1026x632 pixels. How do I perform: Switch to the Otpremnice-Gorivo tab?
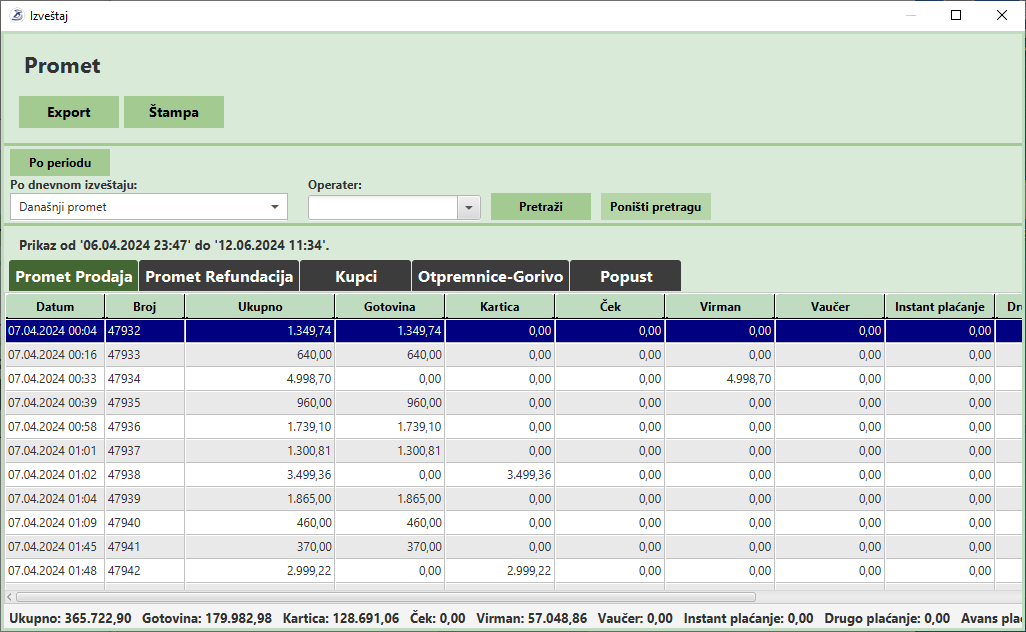pyautogui.click(x=490, y=276)
